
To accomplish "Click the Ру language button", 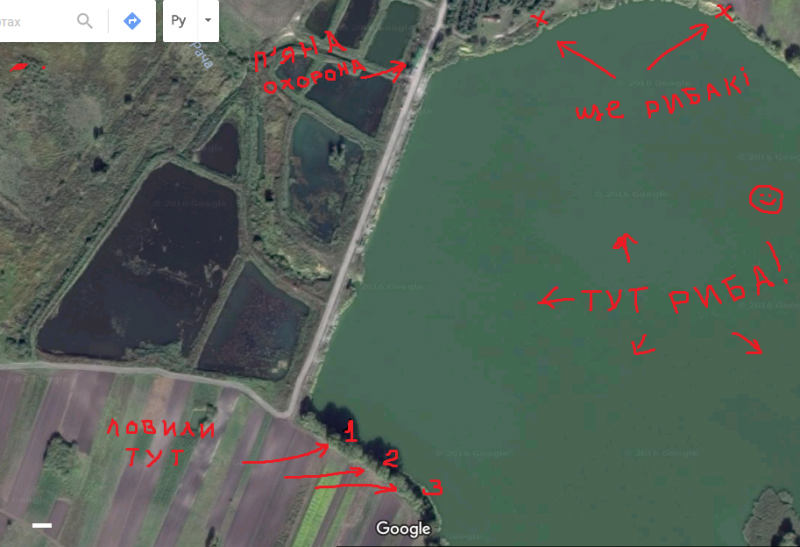I will click(x=178, y=21).
